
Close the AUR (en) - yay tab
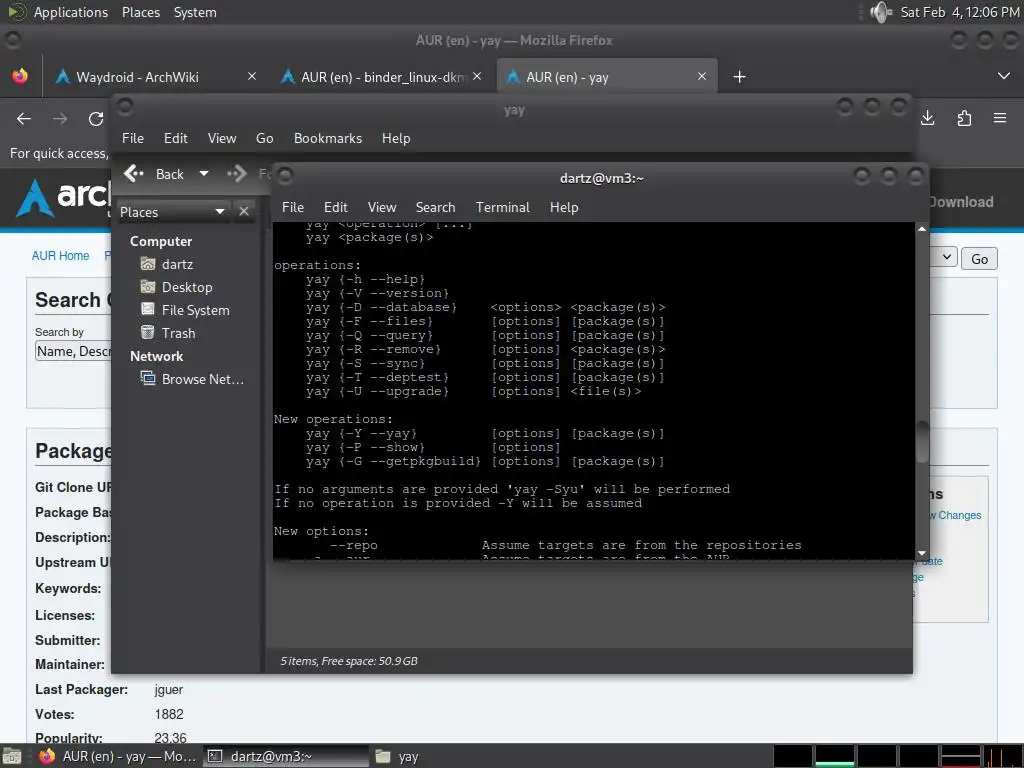click(x=702, y=76)
